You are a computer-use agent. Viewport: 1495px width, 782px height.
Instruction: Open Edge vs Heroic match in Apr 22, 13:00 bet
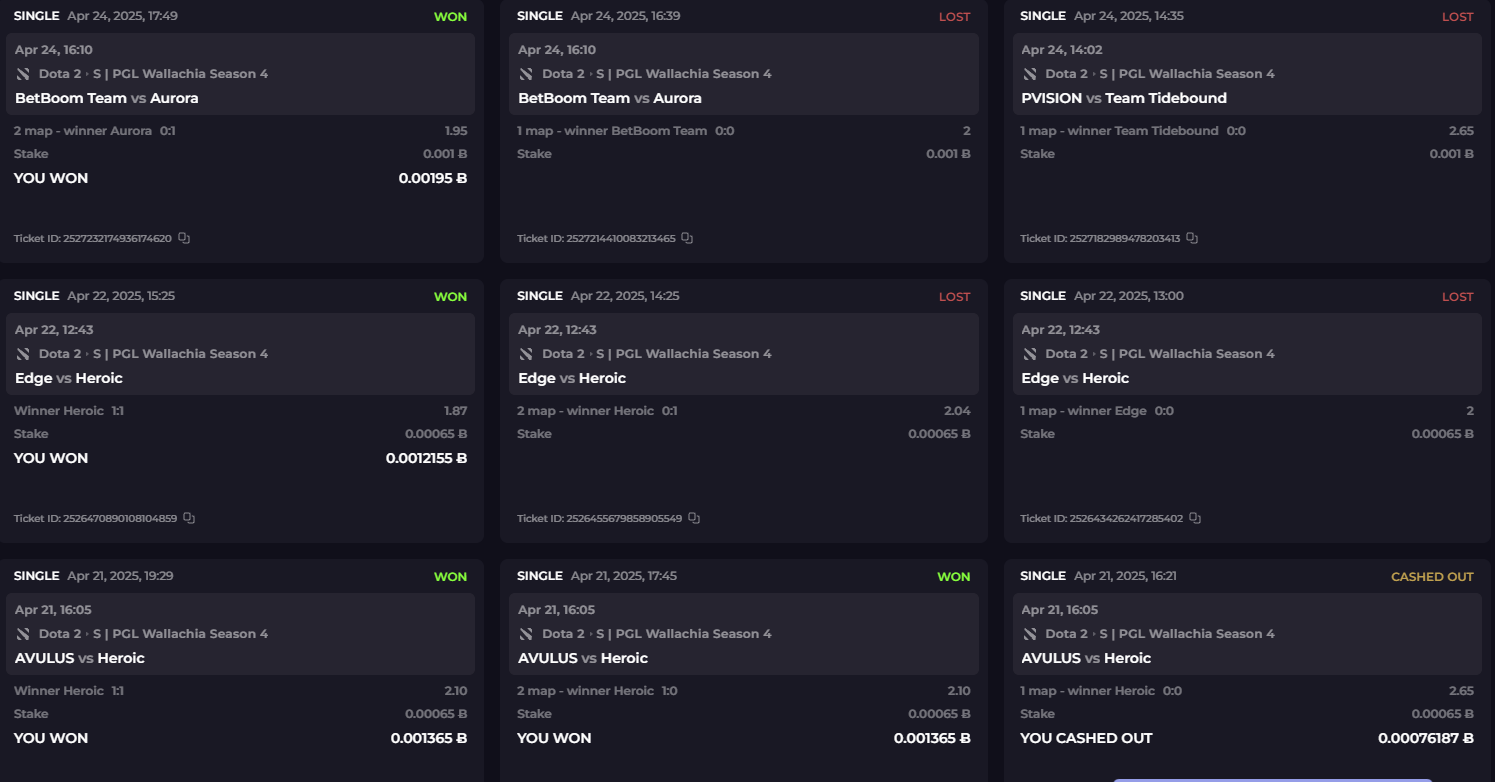coord(1074,378)
